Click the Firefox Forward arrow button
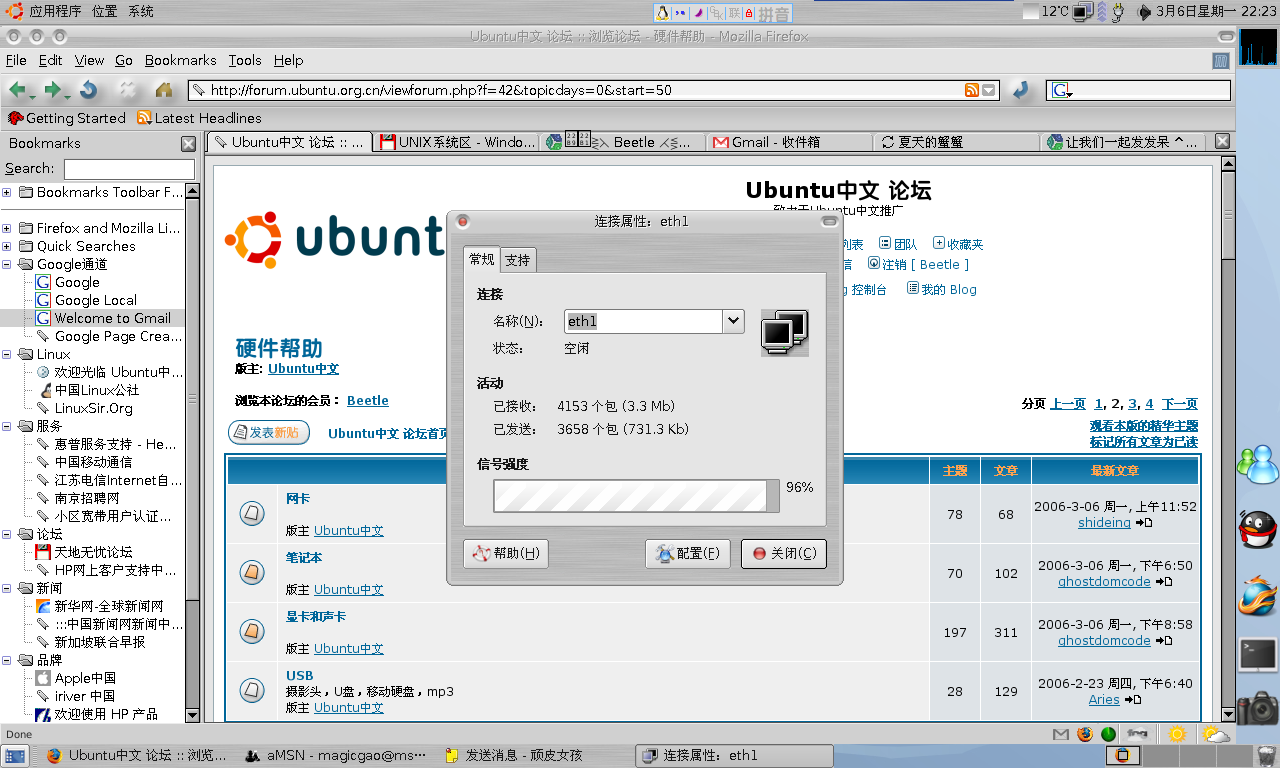The width and height of the screenshot is (1280, 768). coord(52,90)
